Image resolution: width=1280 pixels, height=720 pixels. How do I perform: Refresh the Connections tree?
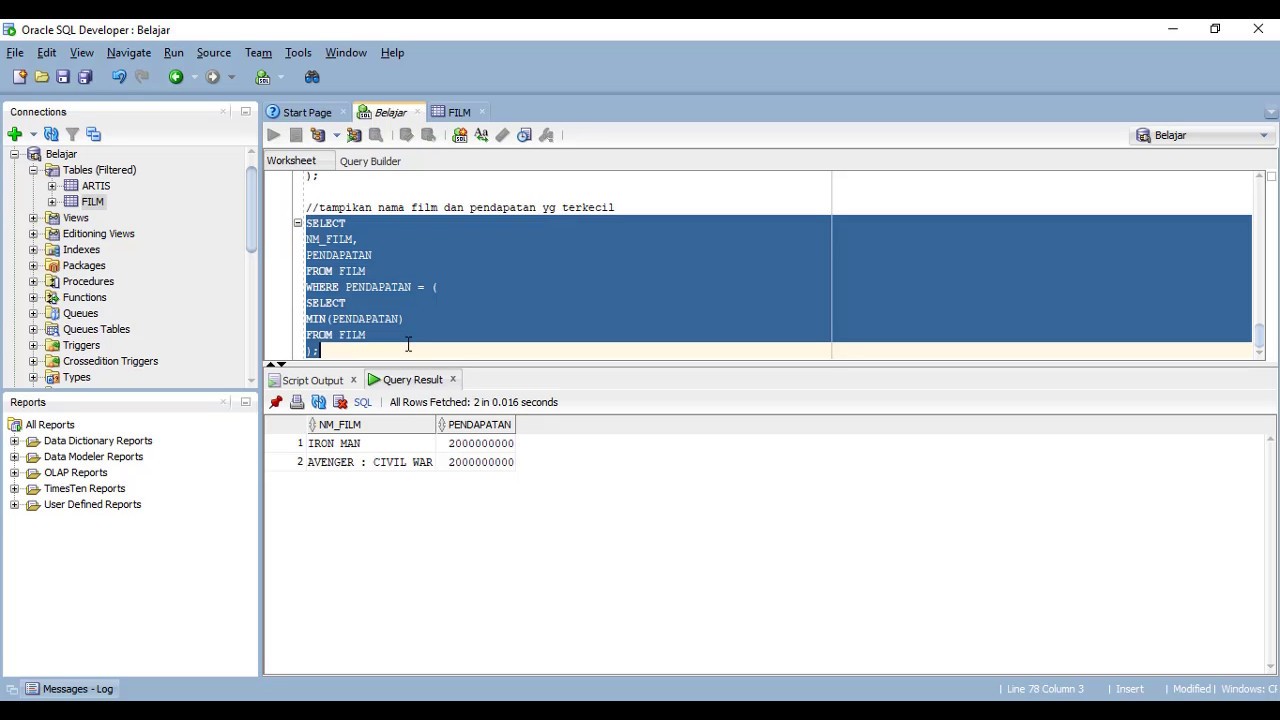(x=51, y=134)
